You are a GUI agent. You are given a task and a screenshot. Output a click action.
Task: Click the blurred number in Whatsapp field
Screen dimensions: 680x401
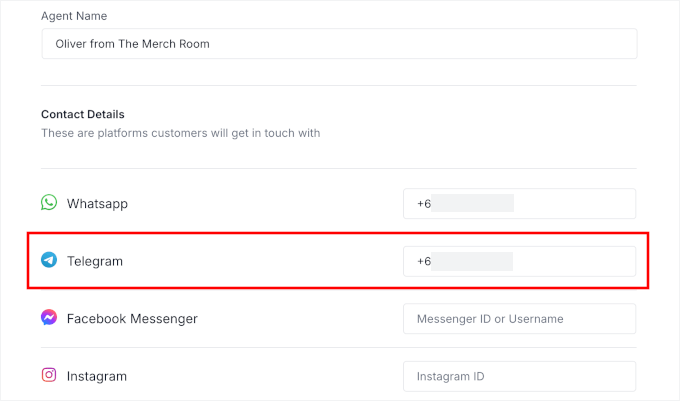473,204
